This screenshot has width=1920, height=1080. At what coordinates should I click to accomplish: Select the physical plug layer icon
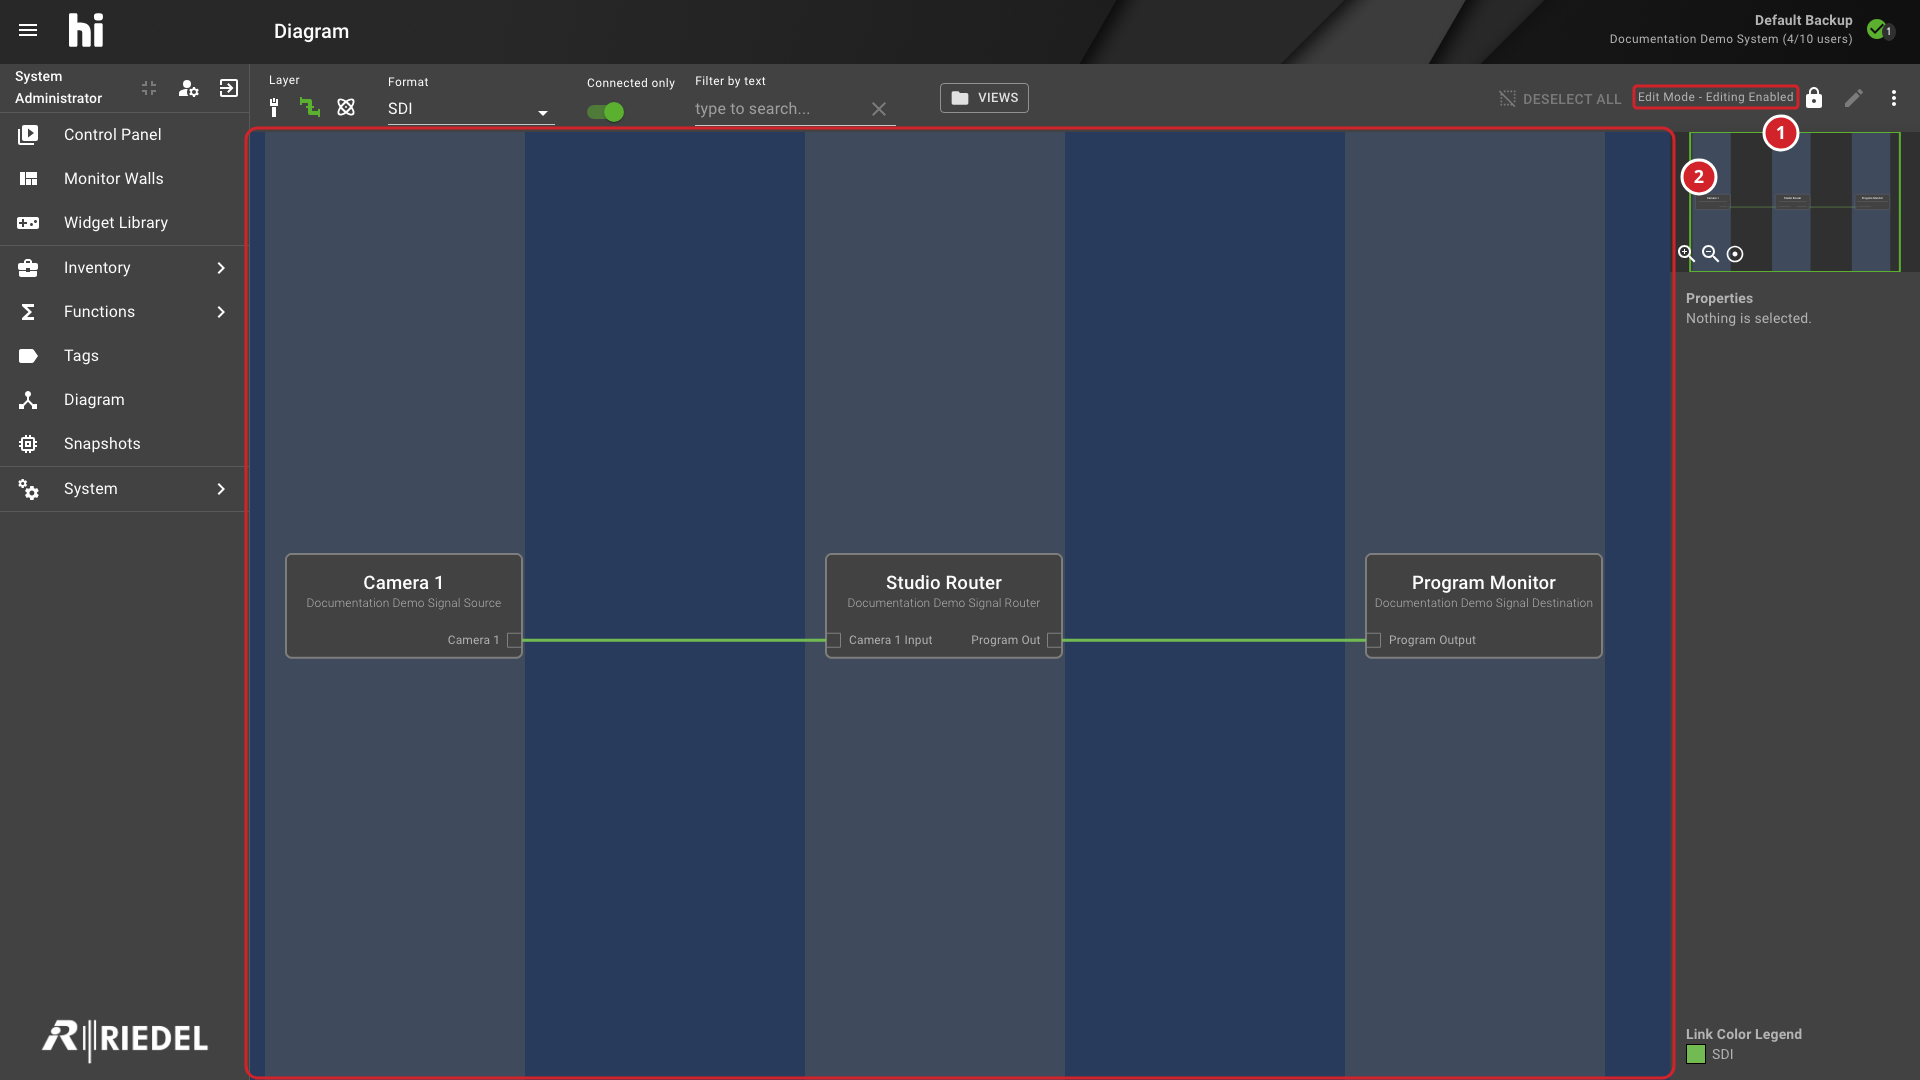tap(274, 107)
